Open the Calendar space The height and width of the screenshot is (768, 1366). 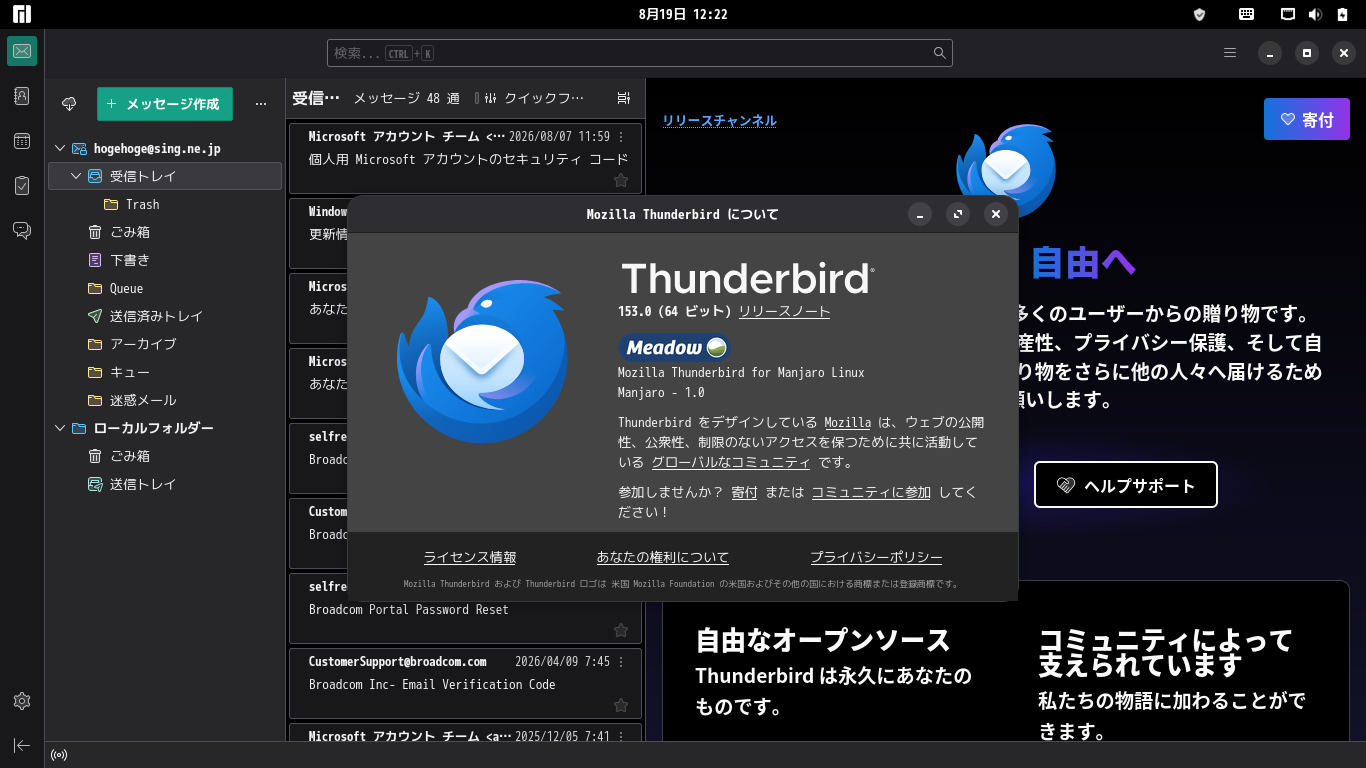click(x=22, y=141)
